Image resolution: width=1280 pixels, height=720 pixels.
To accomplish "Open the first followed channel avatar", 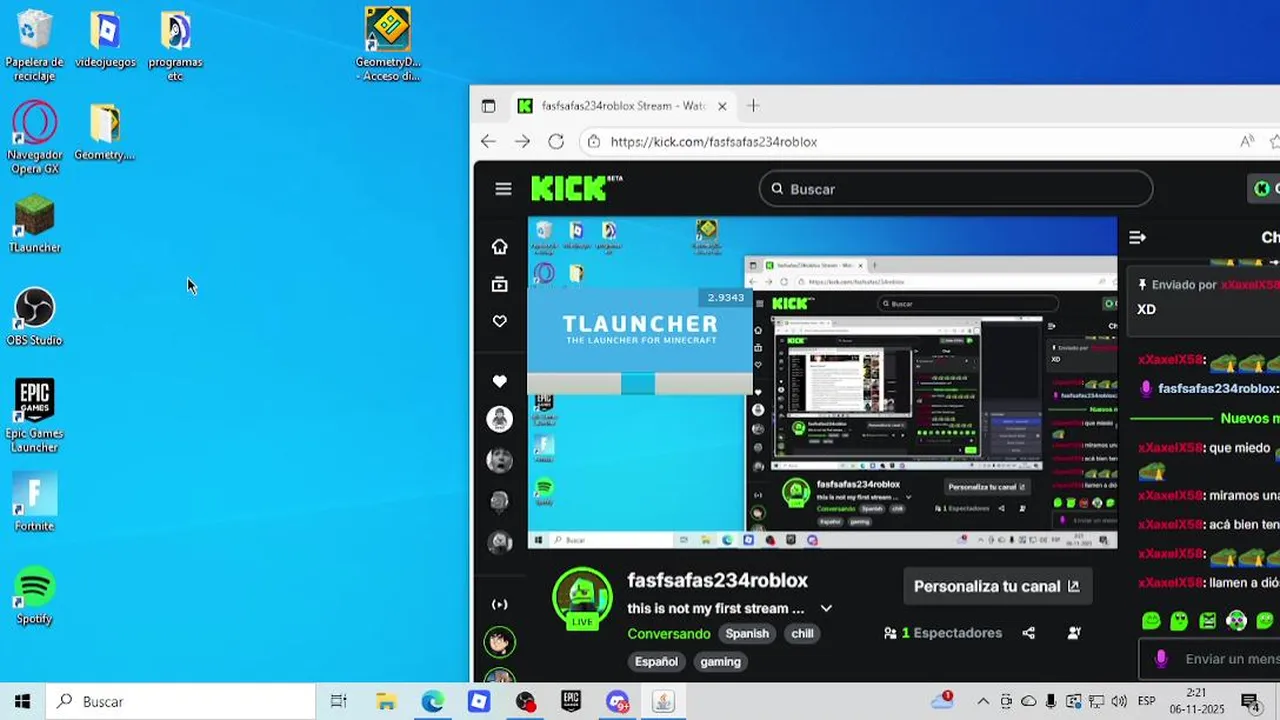I will [x=499, y=419].
